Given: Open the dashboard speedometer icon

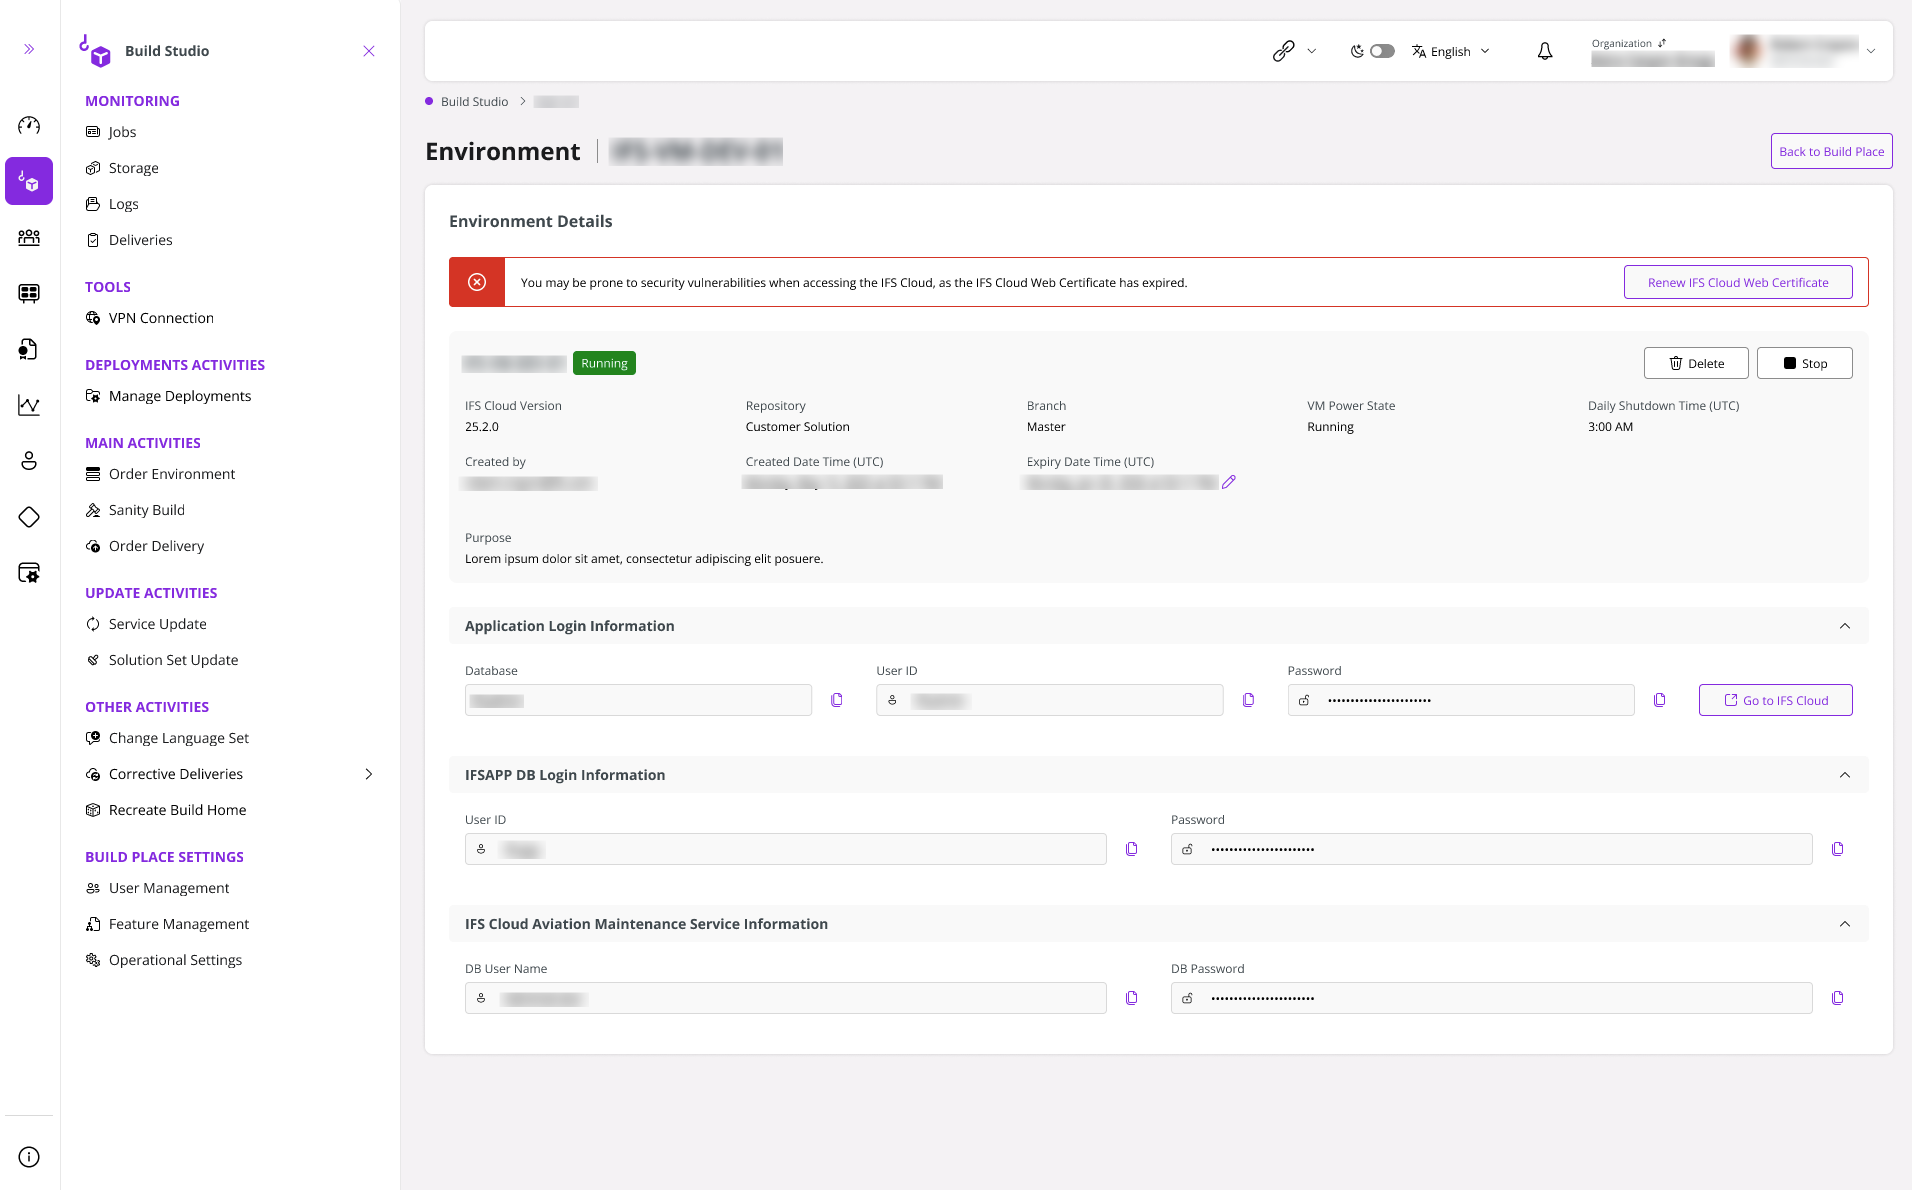Looking at the screenshot, I should pyautogui.click(x=29, y=125).
